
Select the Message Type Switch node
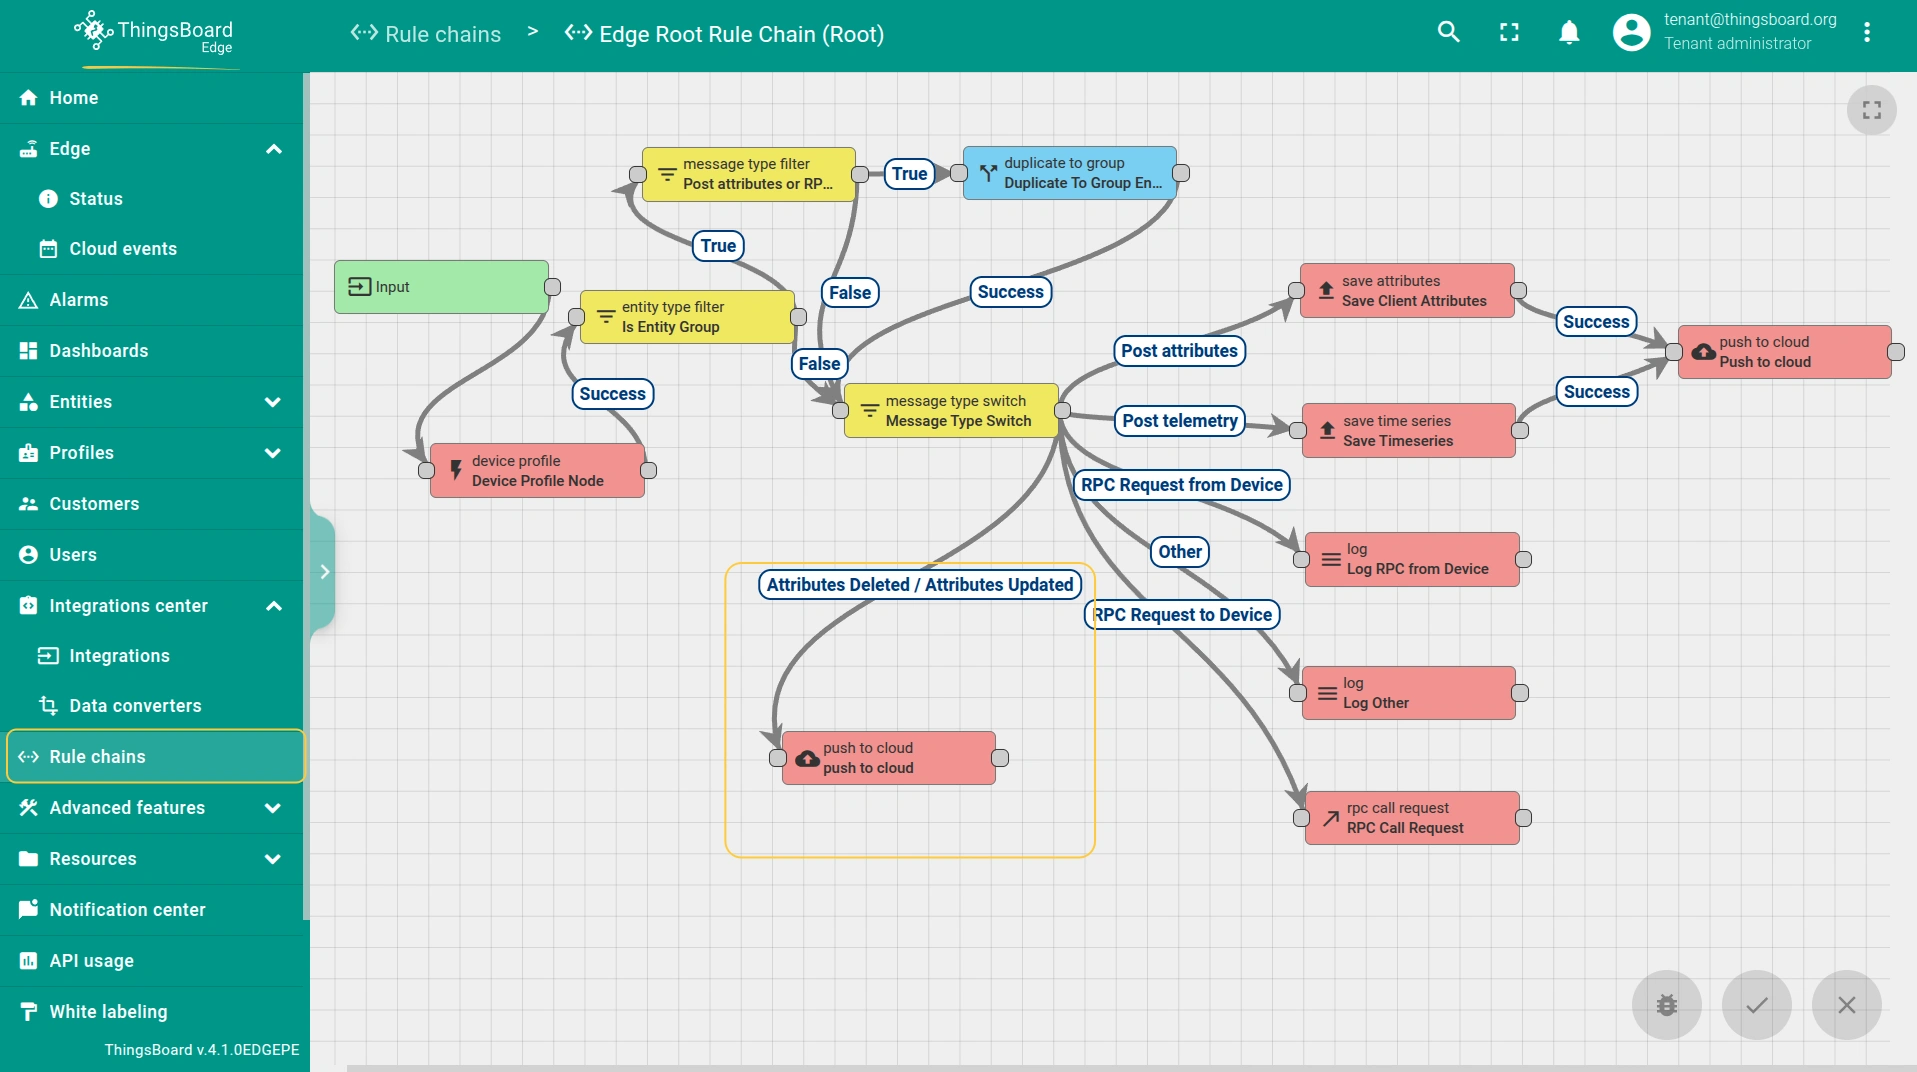click(x=950, y=411)
